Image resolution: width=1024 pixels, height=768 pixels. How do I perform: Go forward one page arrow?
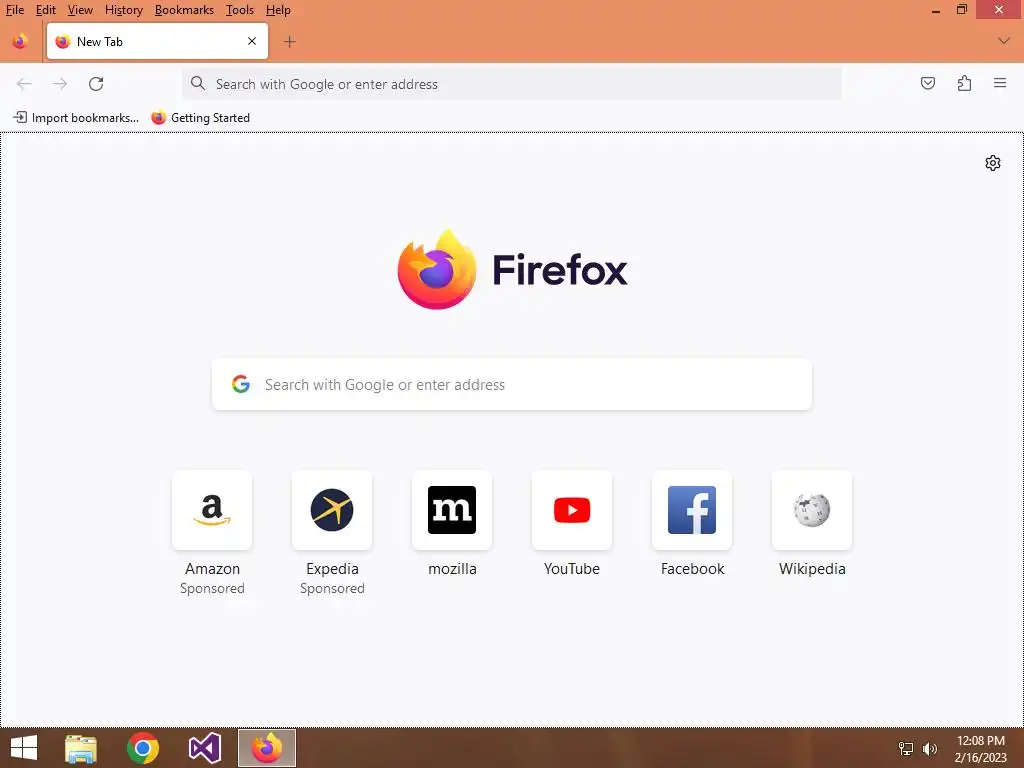[x=60, y=84]
